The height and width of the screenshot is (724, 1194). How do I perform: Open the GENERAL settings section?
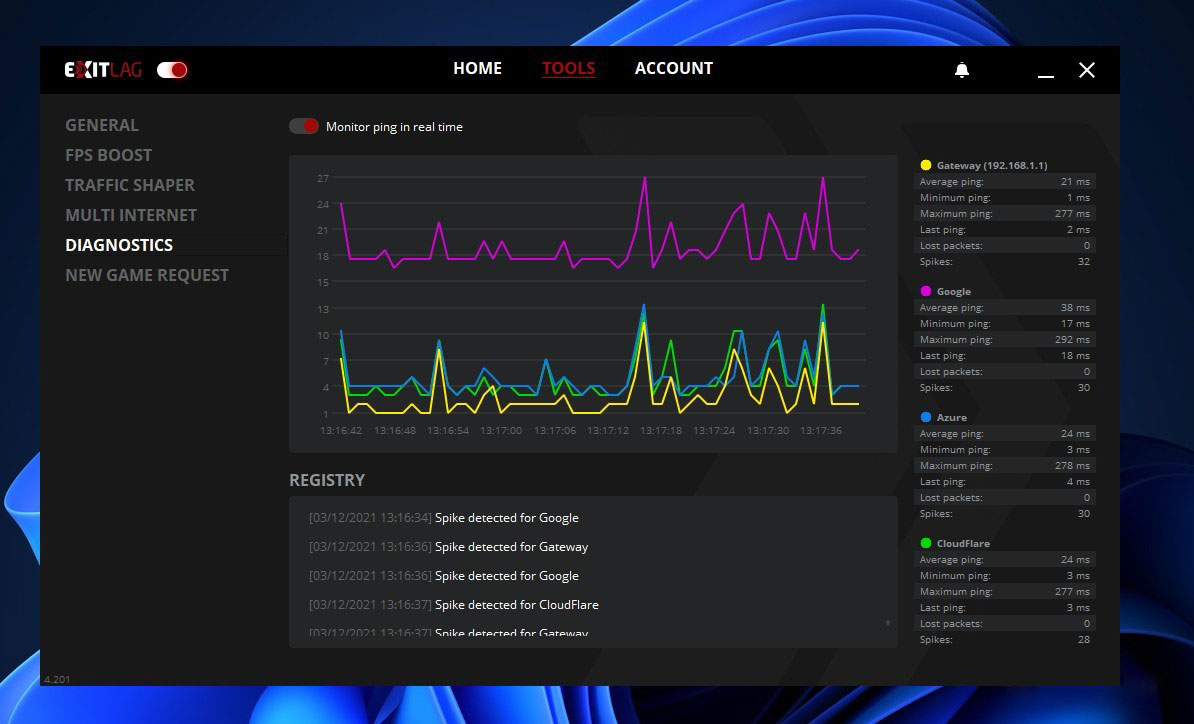(x=102, y=125)
